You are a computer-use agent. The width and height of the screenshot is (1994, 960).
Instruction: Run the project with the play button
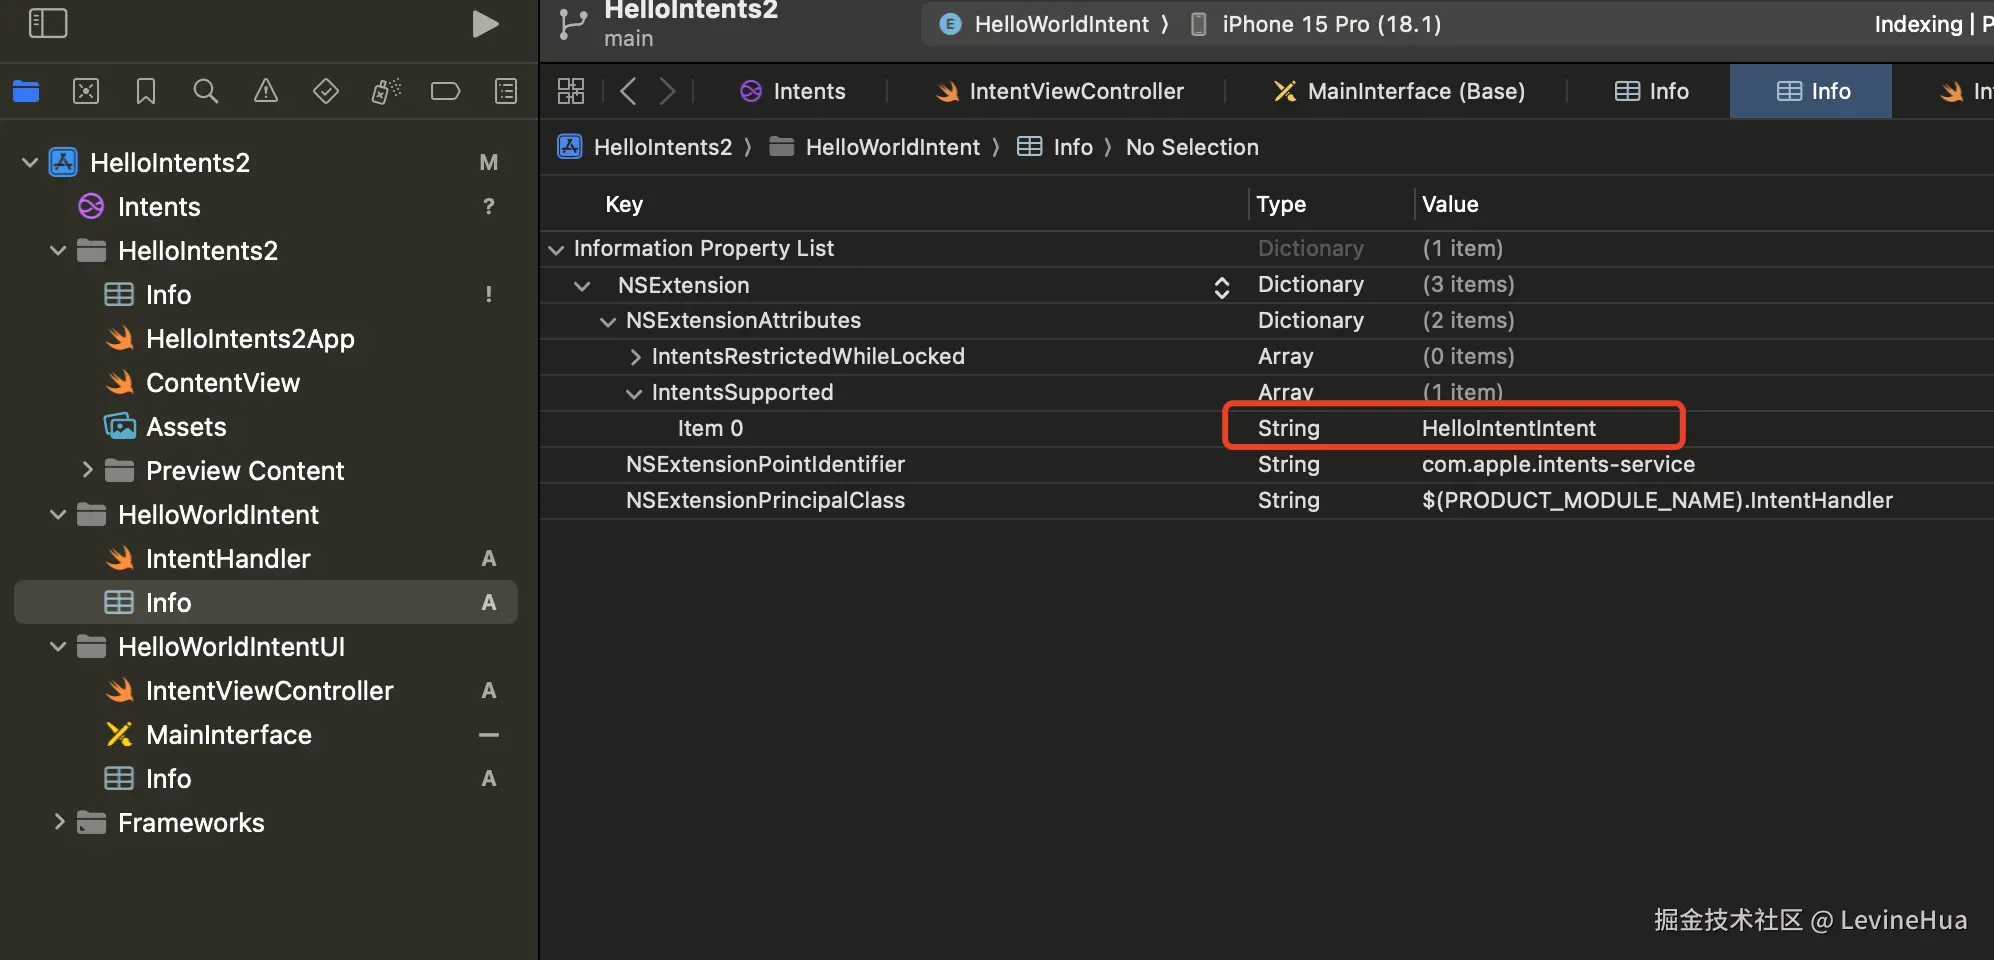pyautogui.click(x=485, y=23)
